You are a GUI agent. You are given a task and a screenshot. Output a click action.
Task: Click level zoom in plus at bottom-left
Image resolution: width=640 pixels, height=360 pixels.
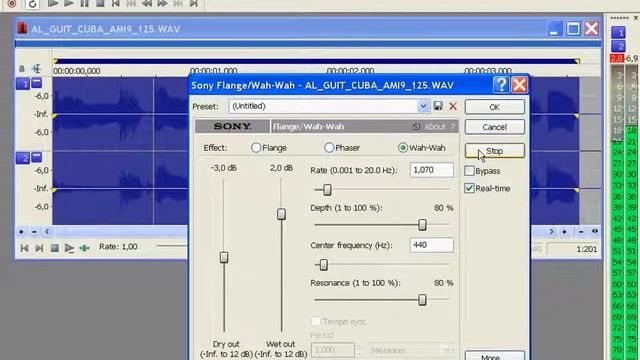(21, 232)
